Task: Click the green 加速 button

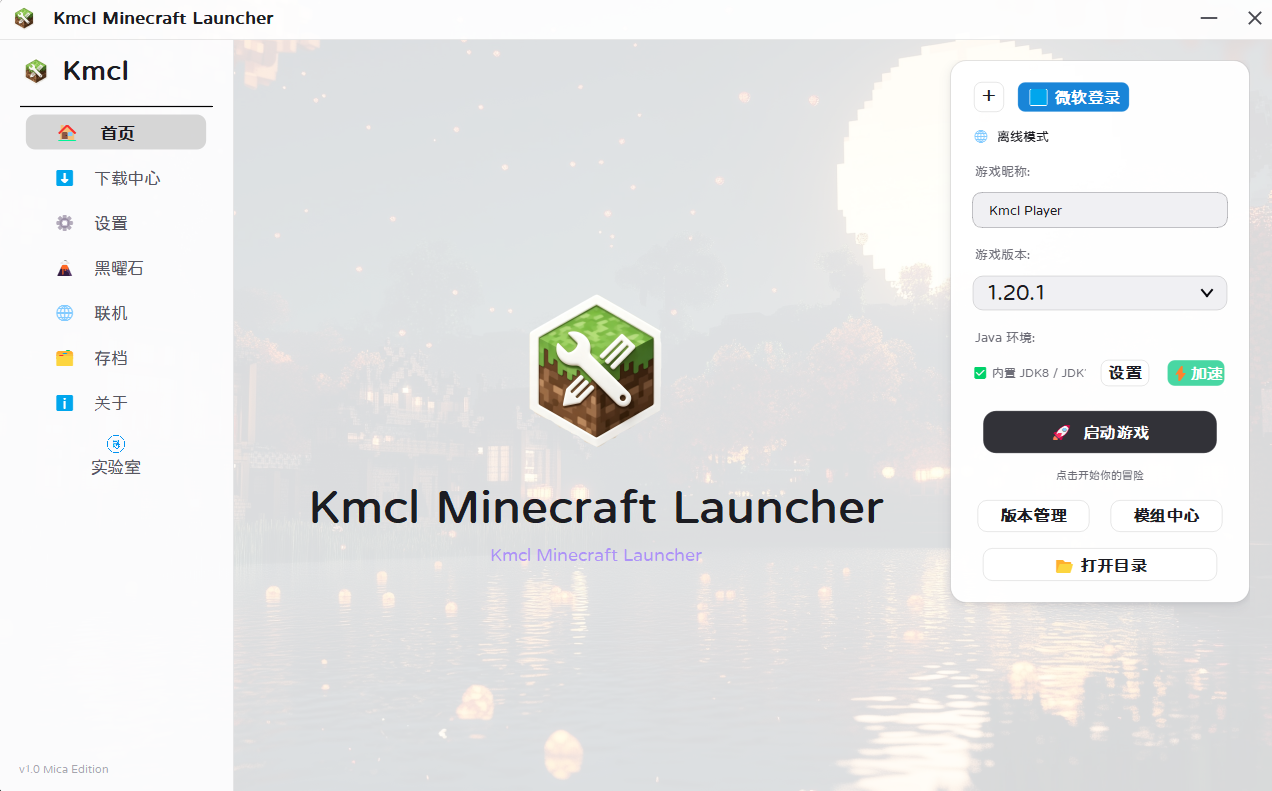Action: [1196, 373]
